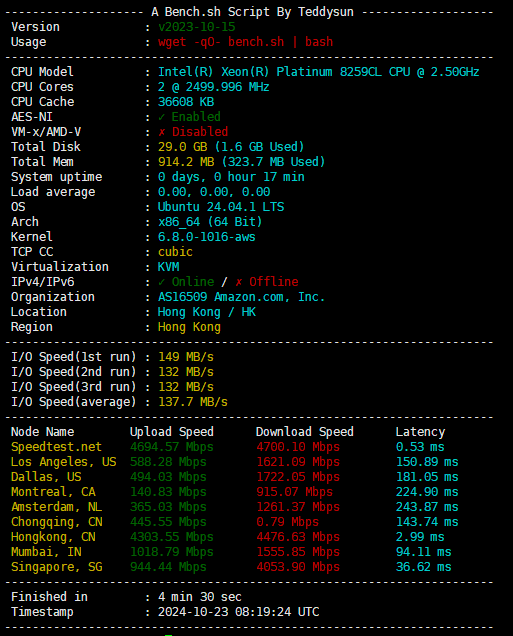Click the timestamp 2024-10-23 08:19:24 UTC
The width and height of the screenshot is (513, 636).
point(238,612)
